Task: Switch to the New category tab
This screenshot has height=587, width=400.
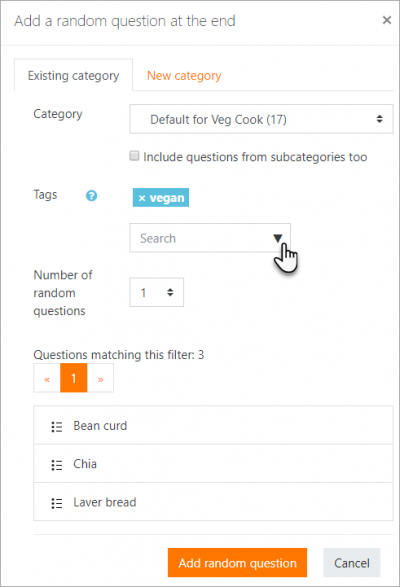Action: tap(184, 76)
